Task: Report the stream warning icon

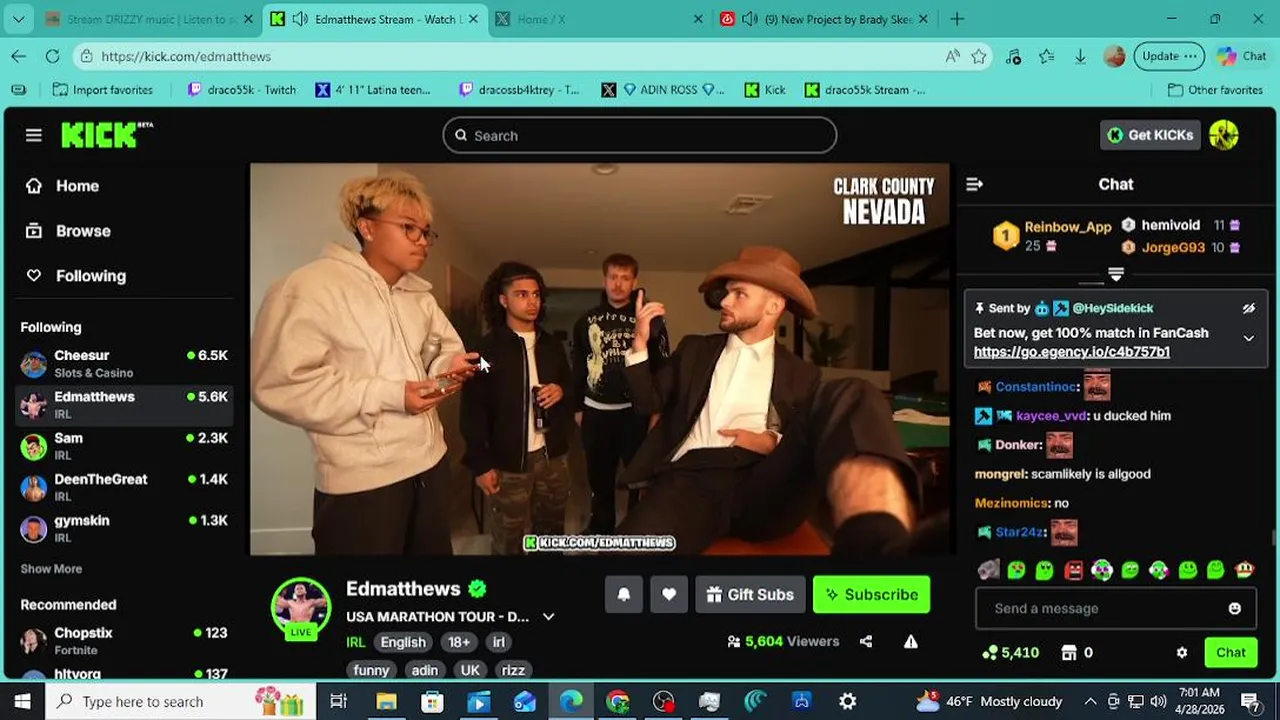Action: [x=911, y=642]
